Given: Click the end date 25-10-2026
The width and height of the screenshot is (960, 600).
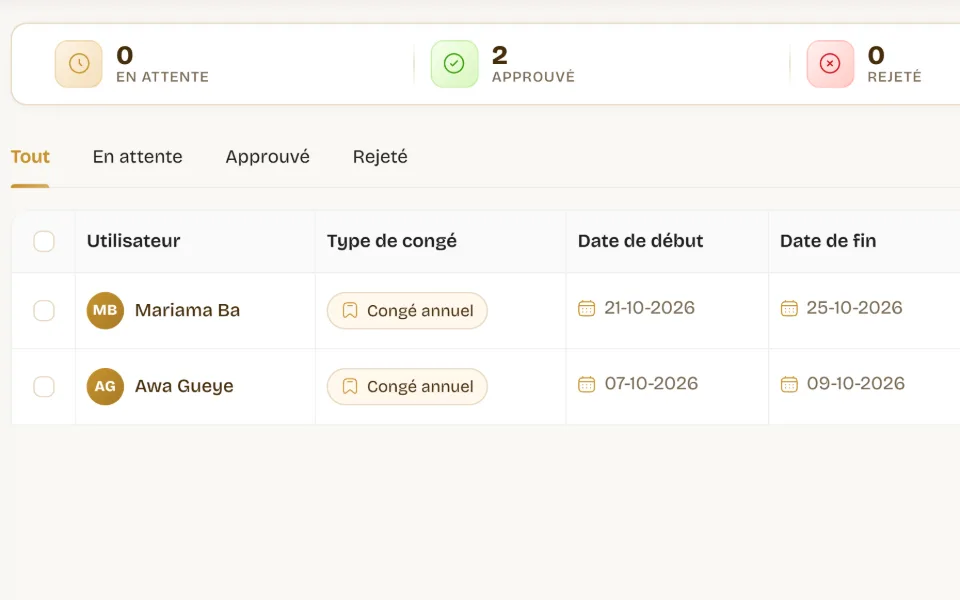Looking at the screenshot, I should point(854,307).
